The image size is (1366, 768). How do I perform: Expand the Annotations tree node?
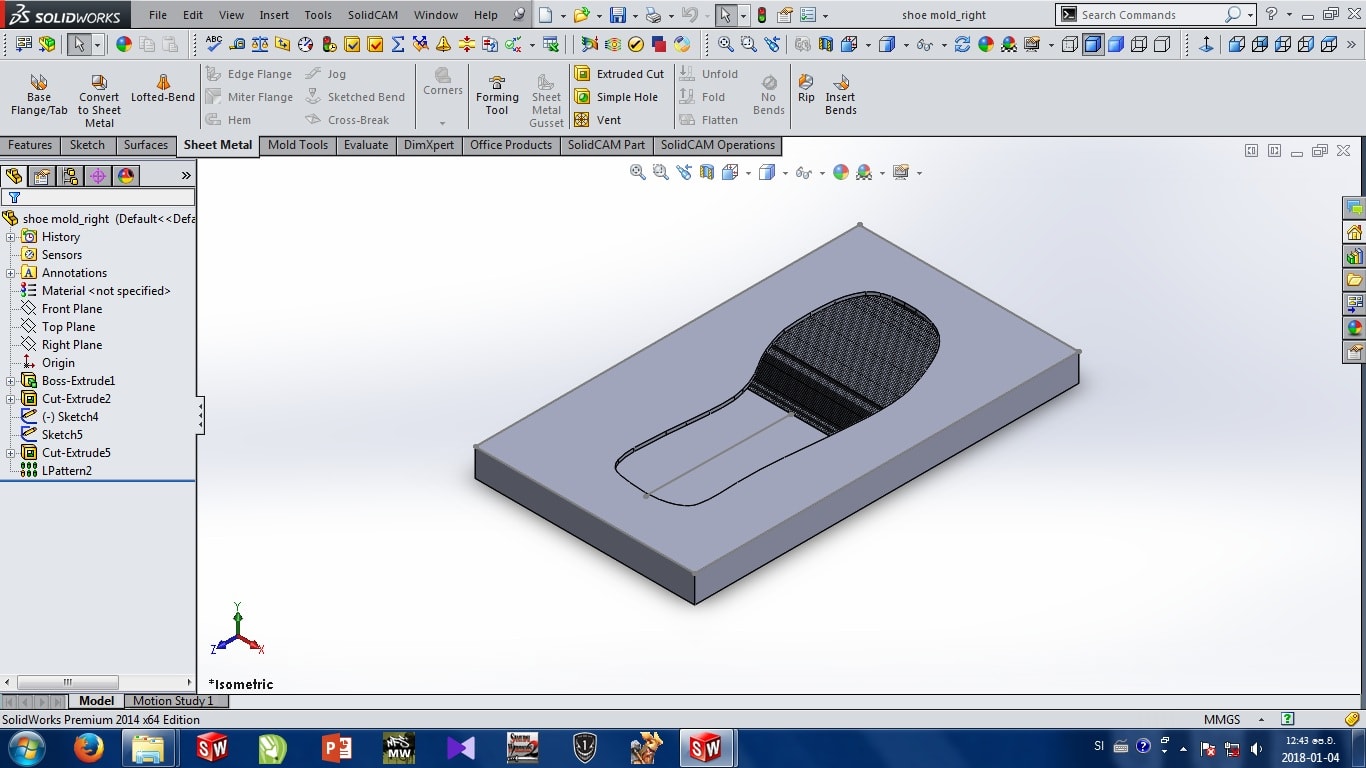pyautogui.click(x=11, y=273)
